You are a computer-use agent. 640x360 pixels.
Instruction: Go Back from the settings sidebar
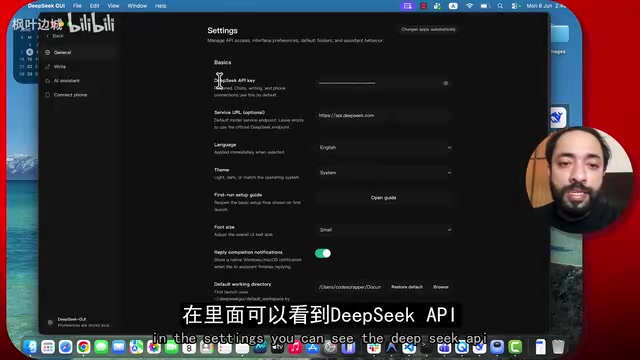55,36
